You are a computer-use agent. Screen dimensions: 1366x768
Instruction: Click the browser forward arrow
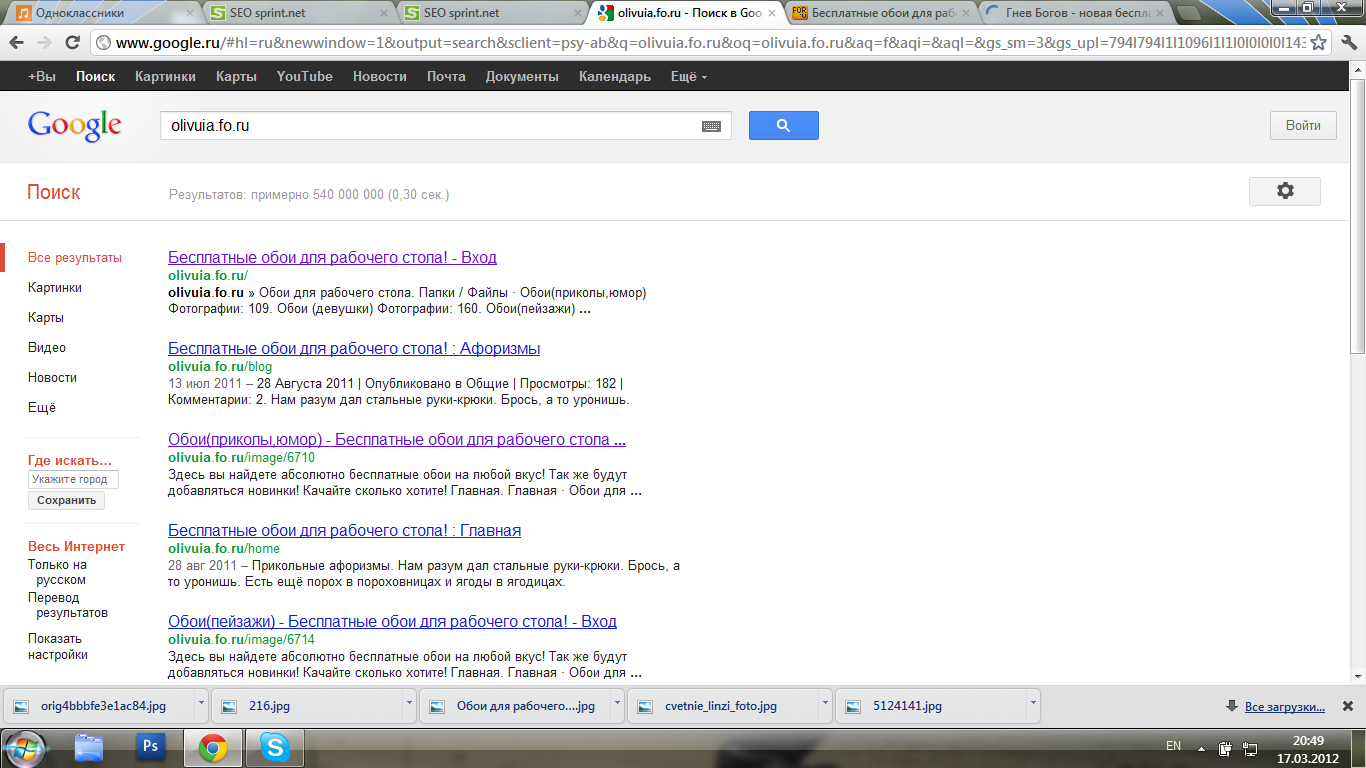click(45, 43)
